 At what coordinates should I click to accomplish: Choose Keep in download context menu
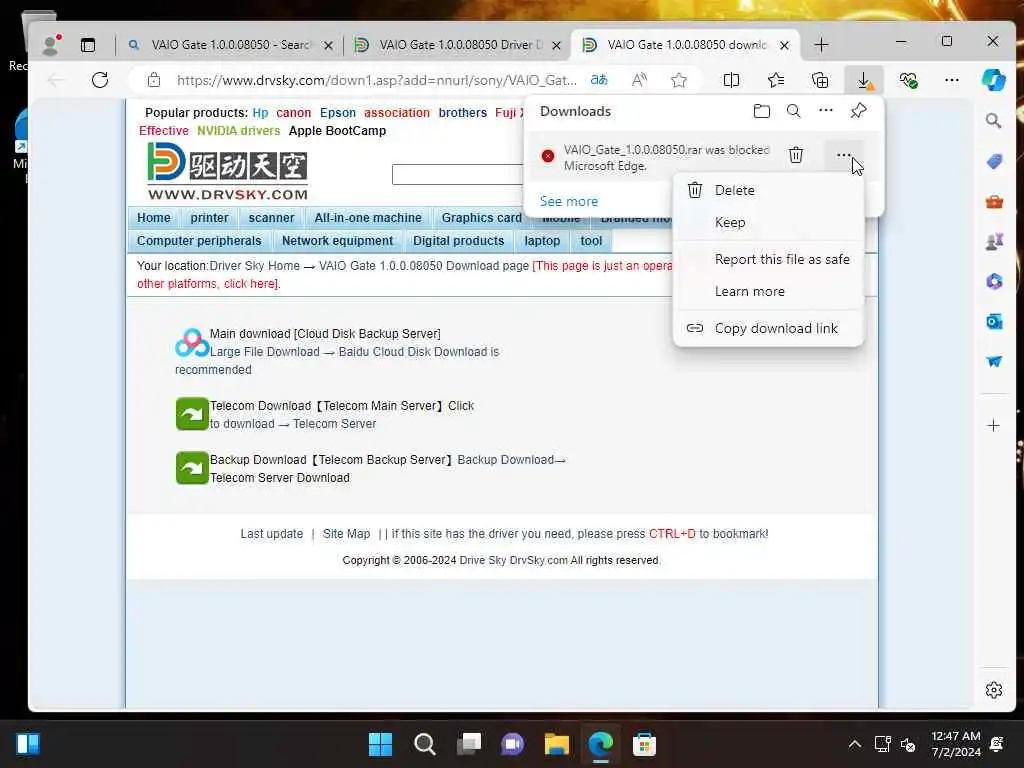pyautogui.click(x=769, y=222)
